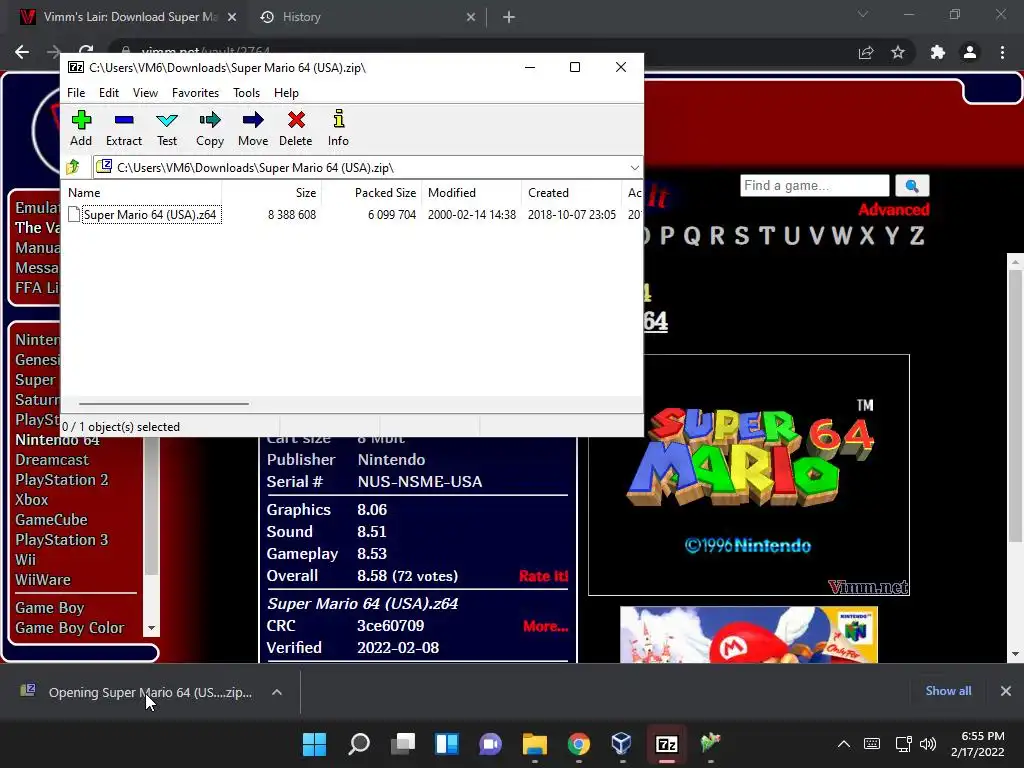Viewport: 1024px width, 768px height.
Task: Open the Chat taskbar icon
Action: [x=490, y=744]
